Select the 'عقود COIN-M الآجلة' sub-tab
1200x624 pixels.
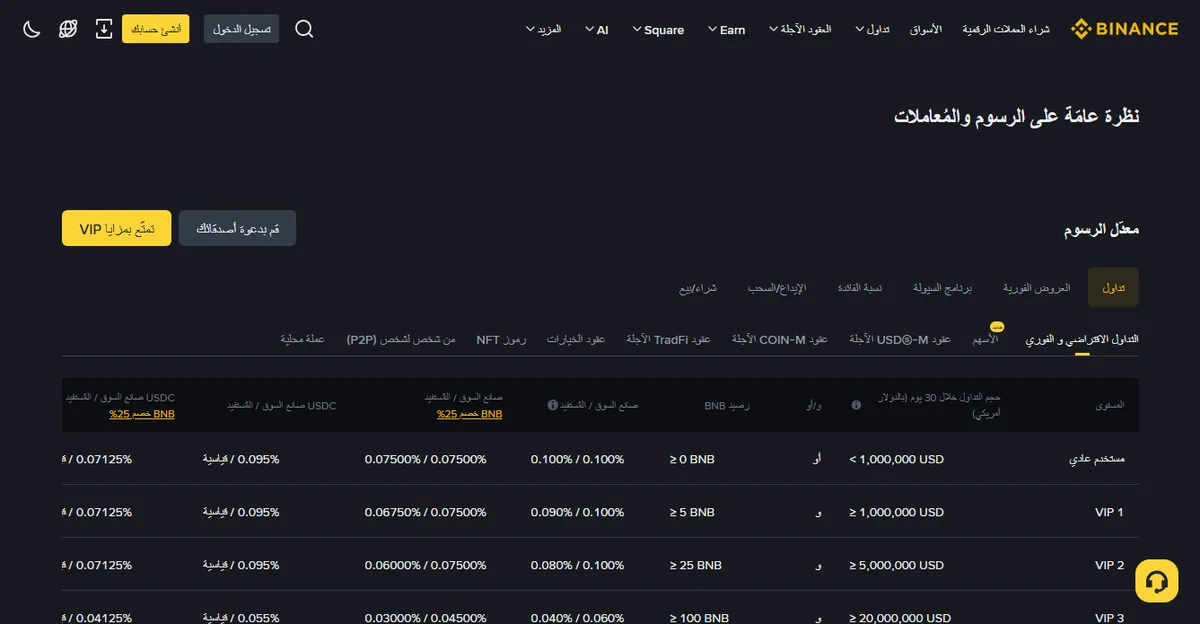pyautogui.click(x=780, y=340)
